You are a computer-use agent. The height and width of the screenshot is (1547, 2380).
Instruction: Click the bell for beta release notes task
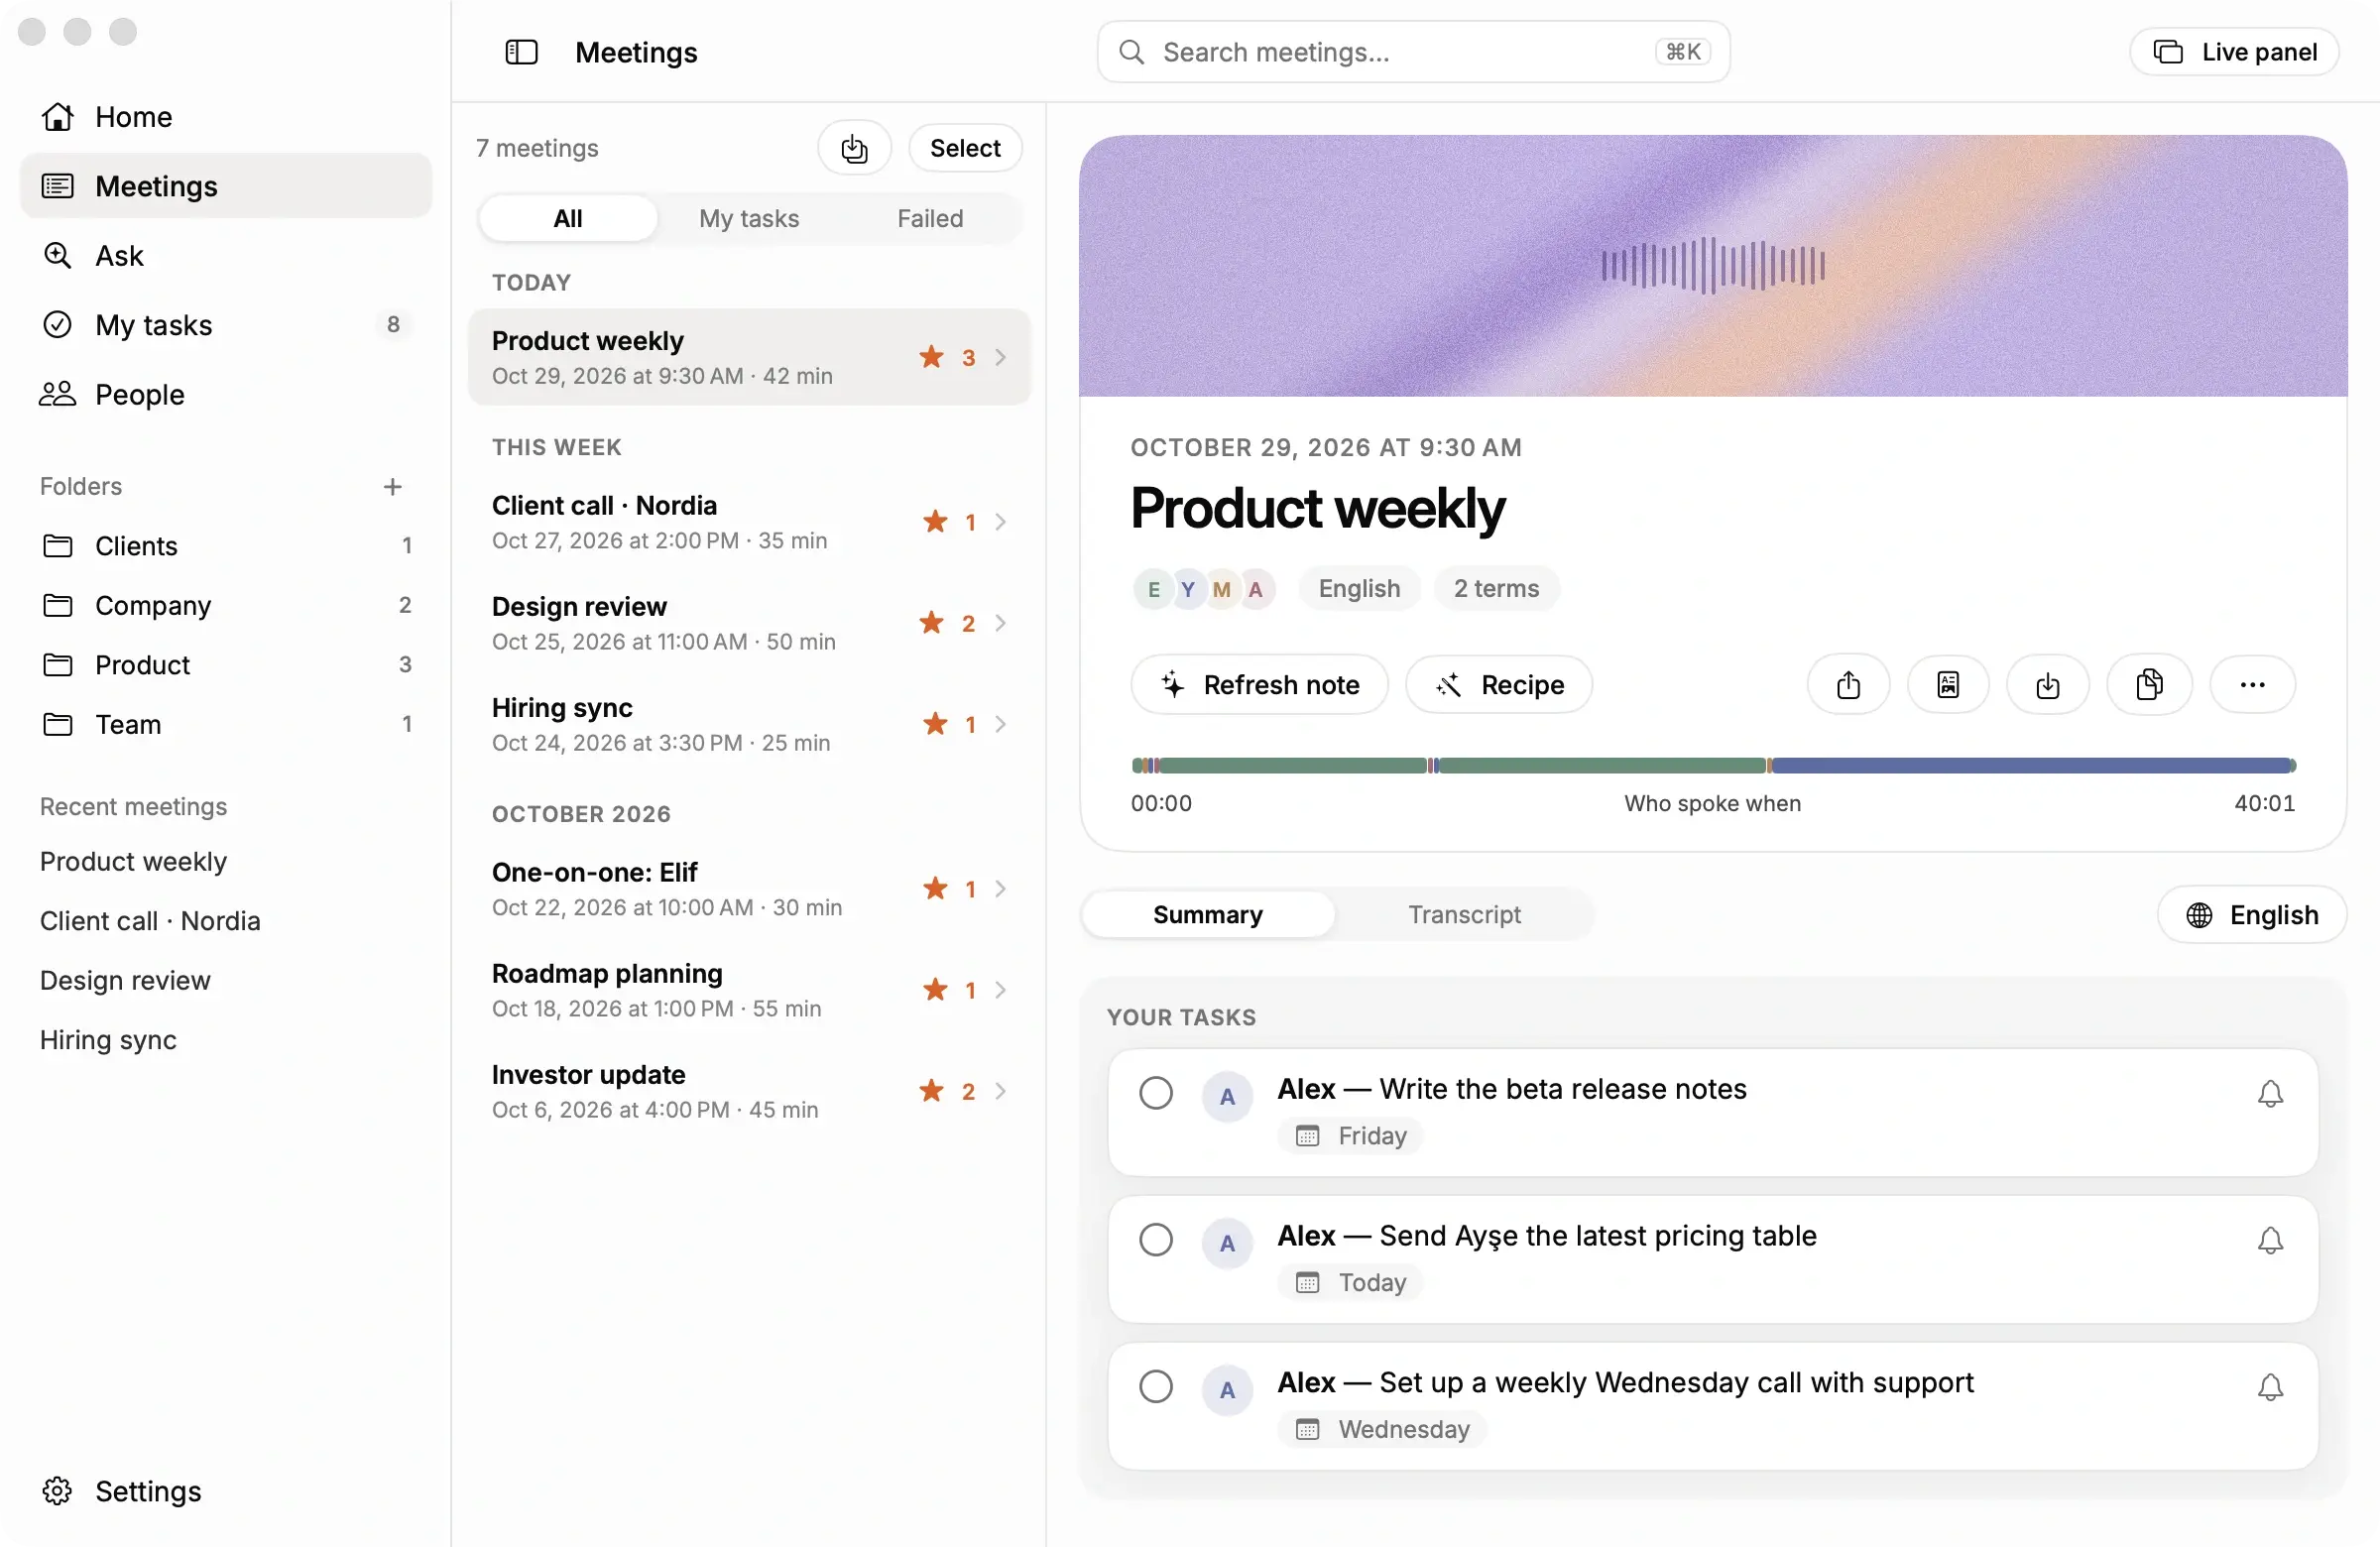2270,1093
